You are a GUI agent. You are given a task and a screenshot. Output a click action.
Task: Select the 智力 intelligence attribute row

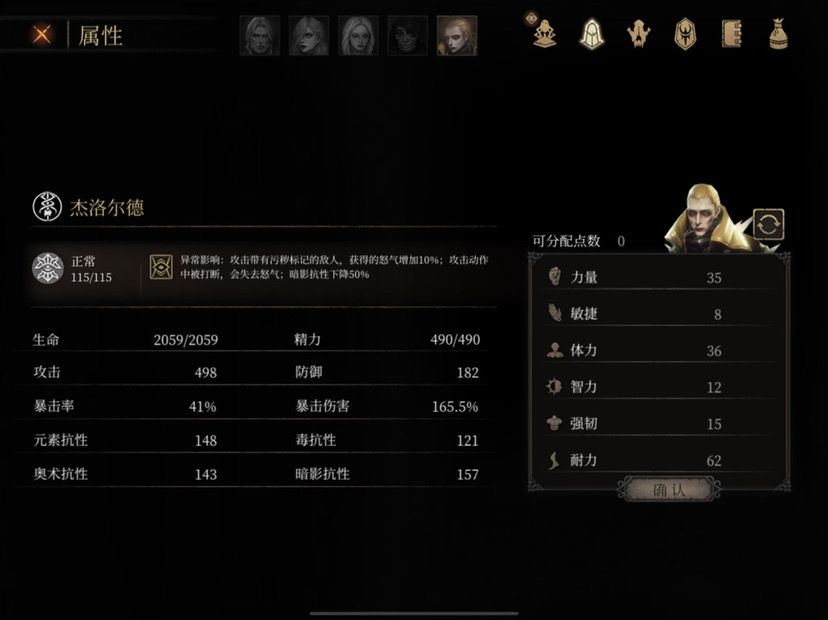pyautogui.click(x=660, y=387)
